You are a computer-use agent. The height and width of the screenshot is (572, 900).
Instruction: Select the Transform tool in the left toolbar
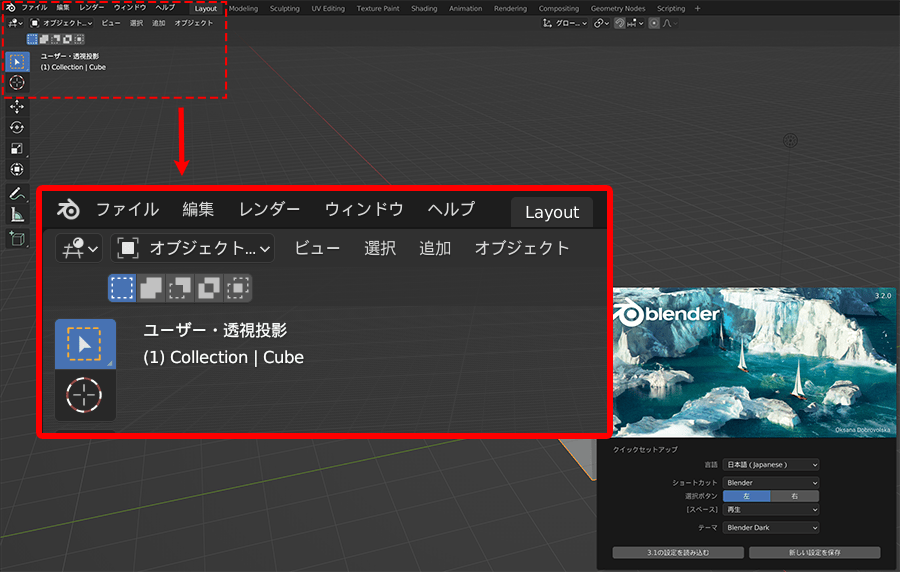[17, 169]
